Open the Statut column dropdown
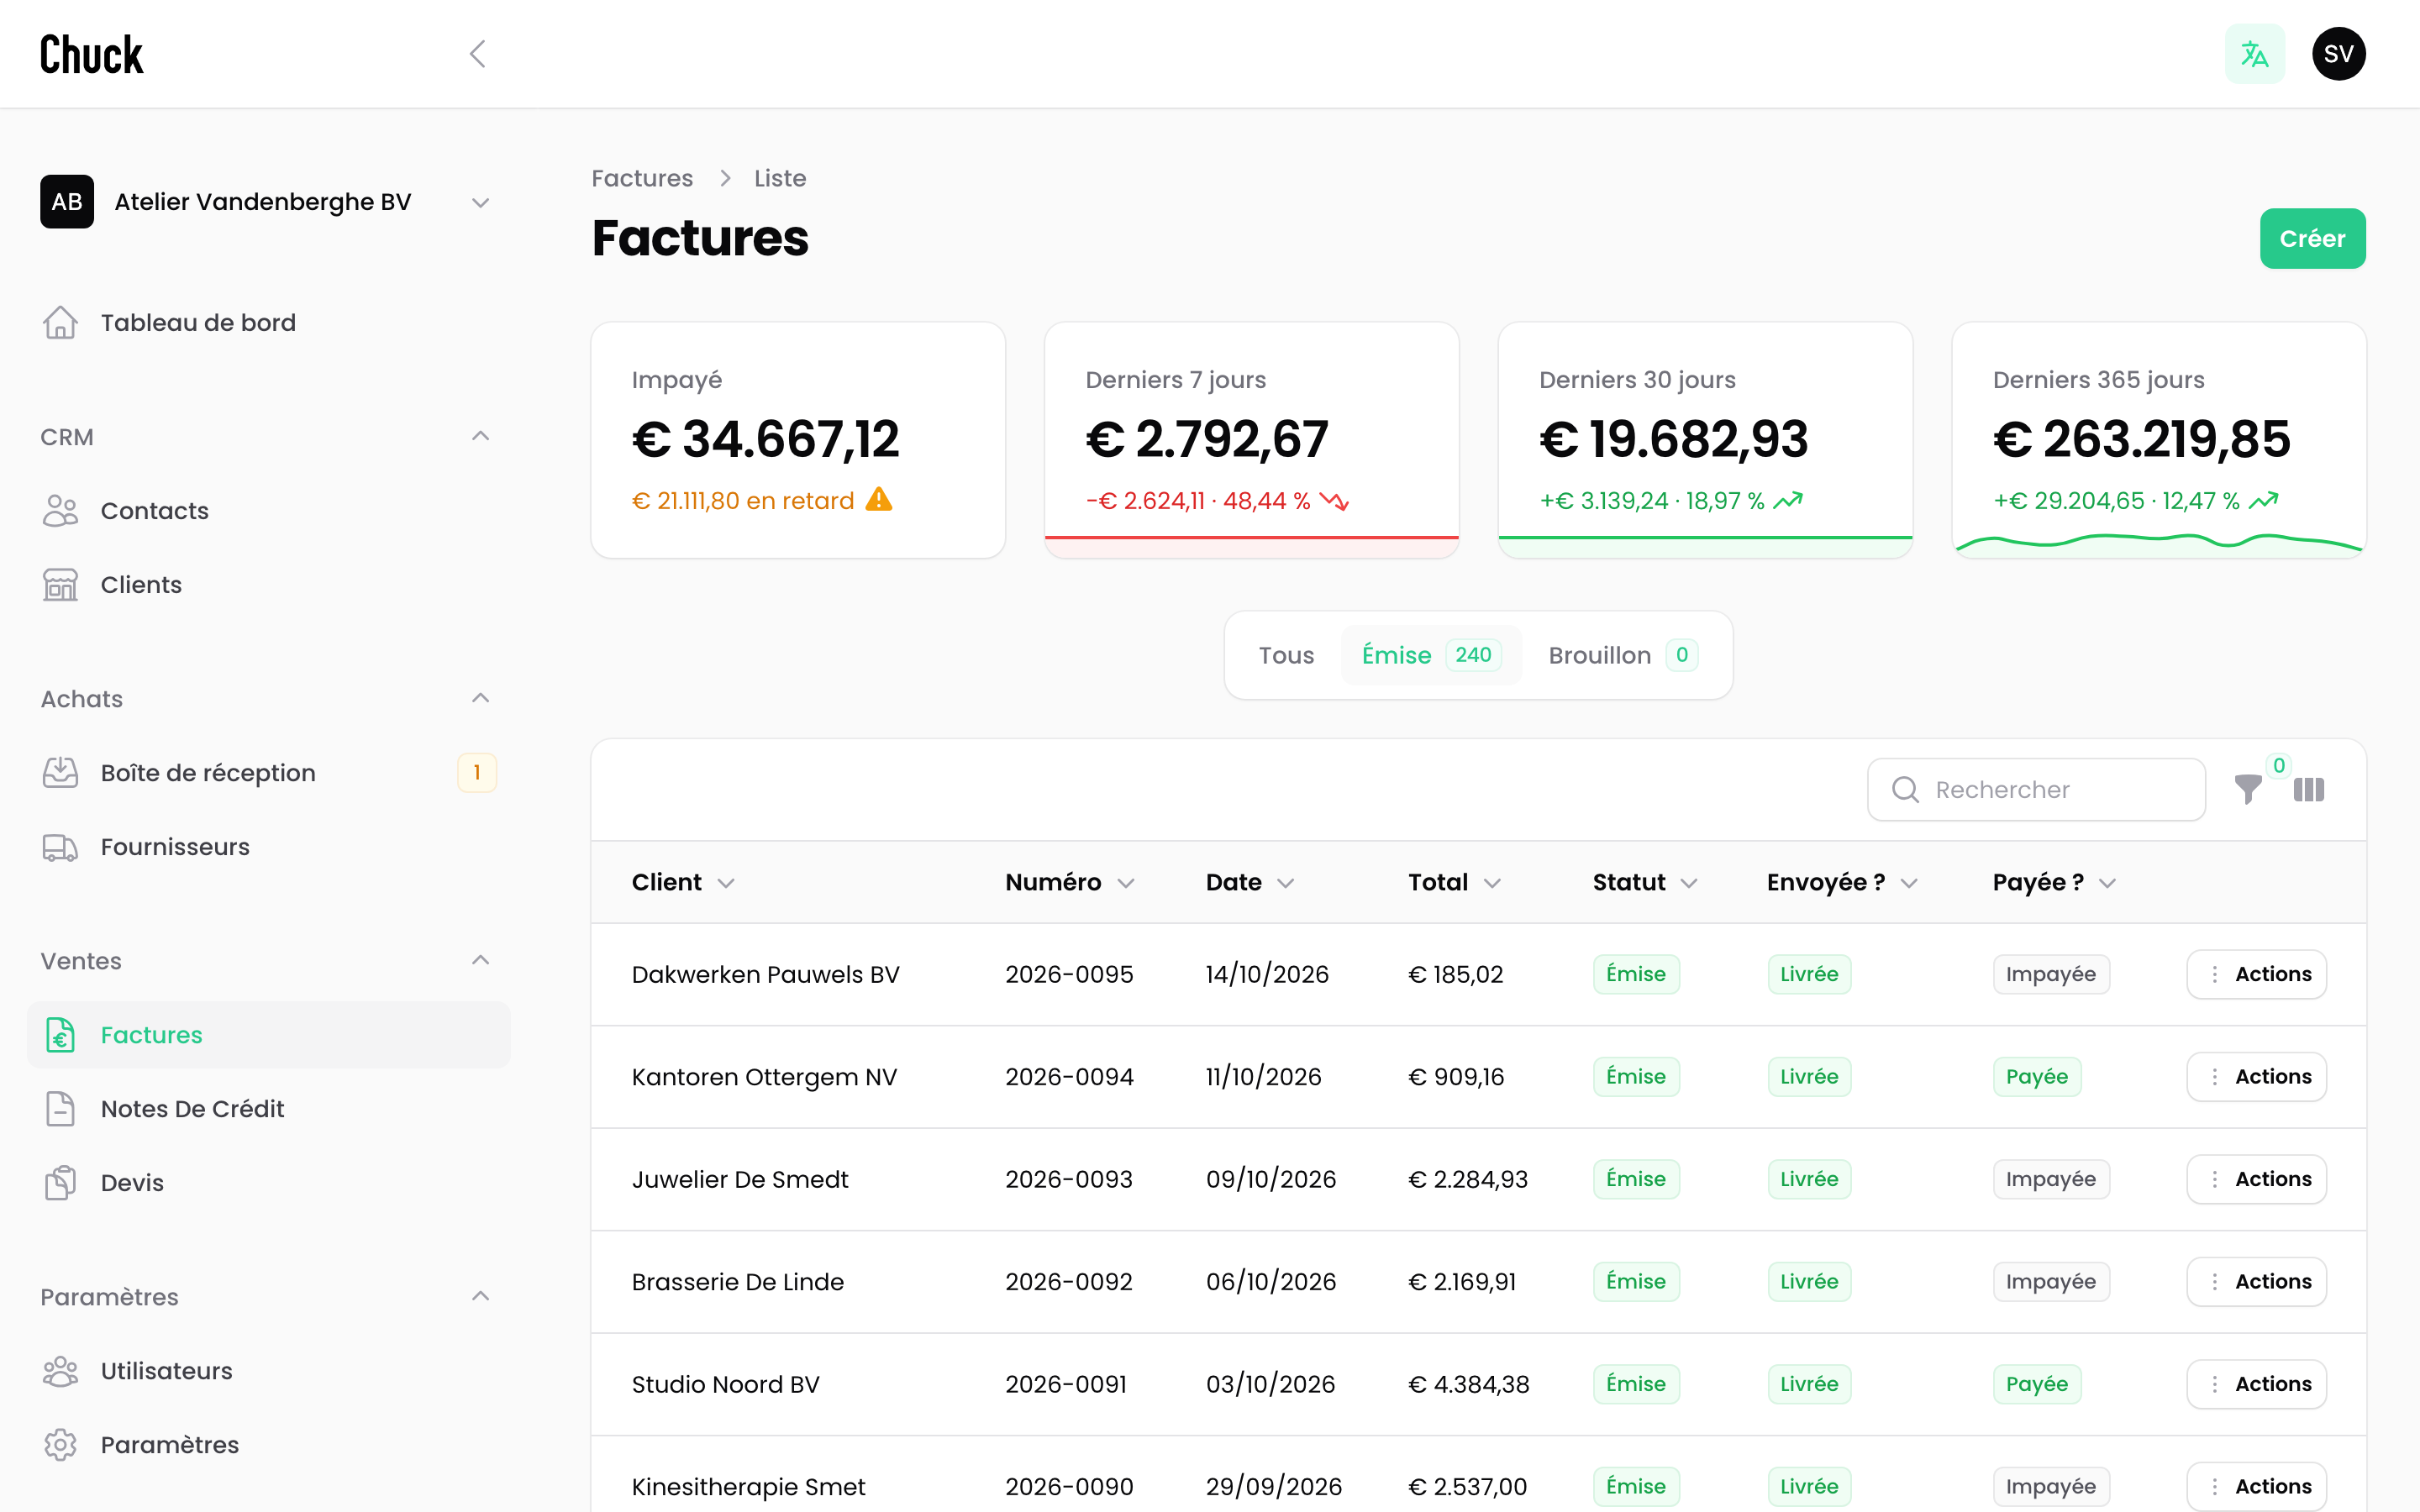 [1689, 883]
